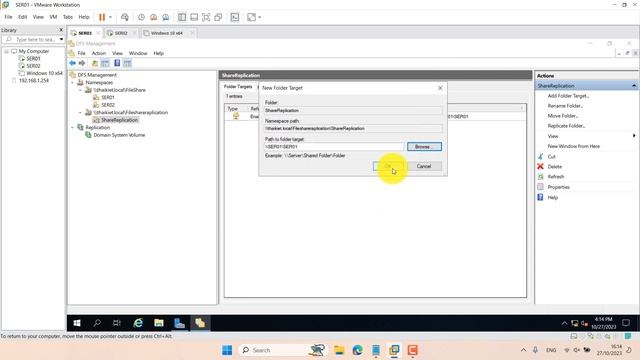Collapse My Computer in the Library tree
This screenshot has height=360, width=640.
pos(6,51)
